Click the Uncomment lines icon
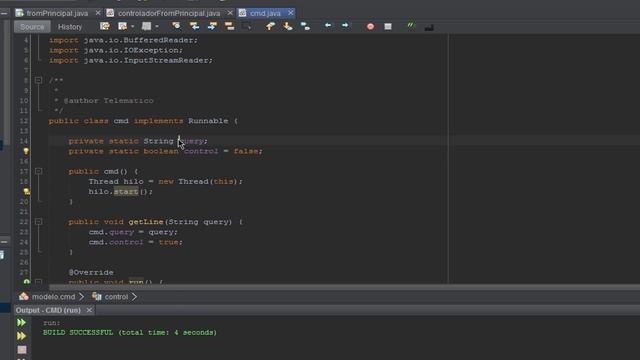 pos(429,27)
